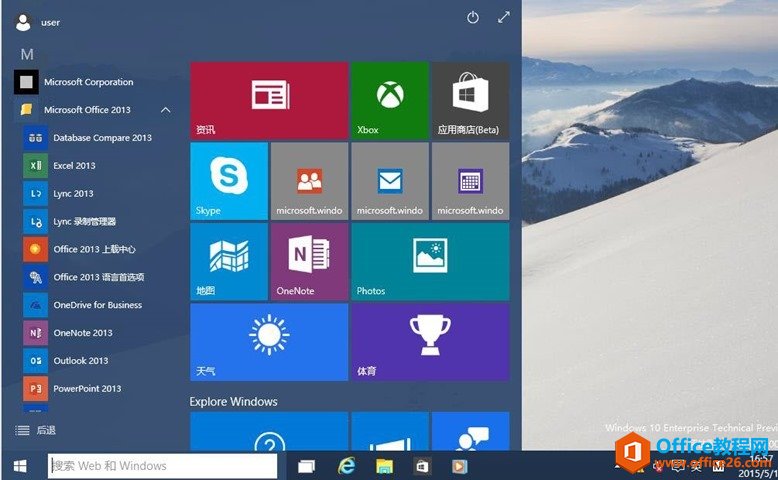The height and width of the screenshot is (480, 778).
Task: Open the 地图 maps tile
Action: click(x=229, y=262)
